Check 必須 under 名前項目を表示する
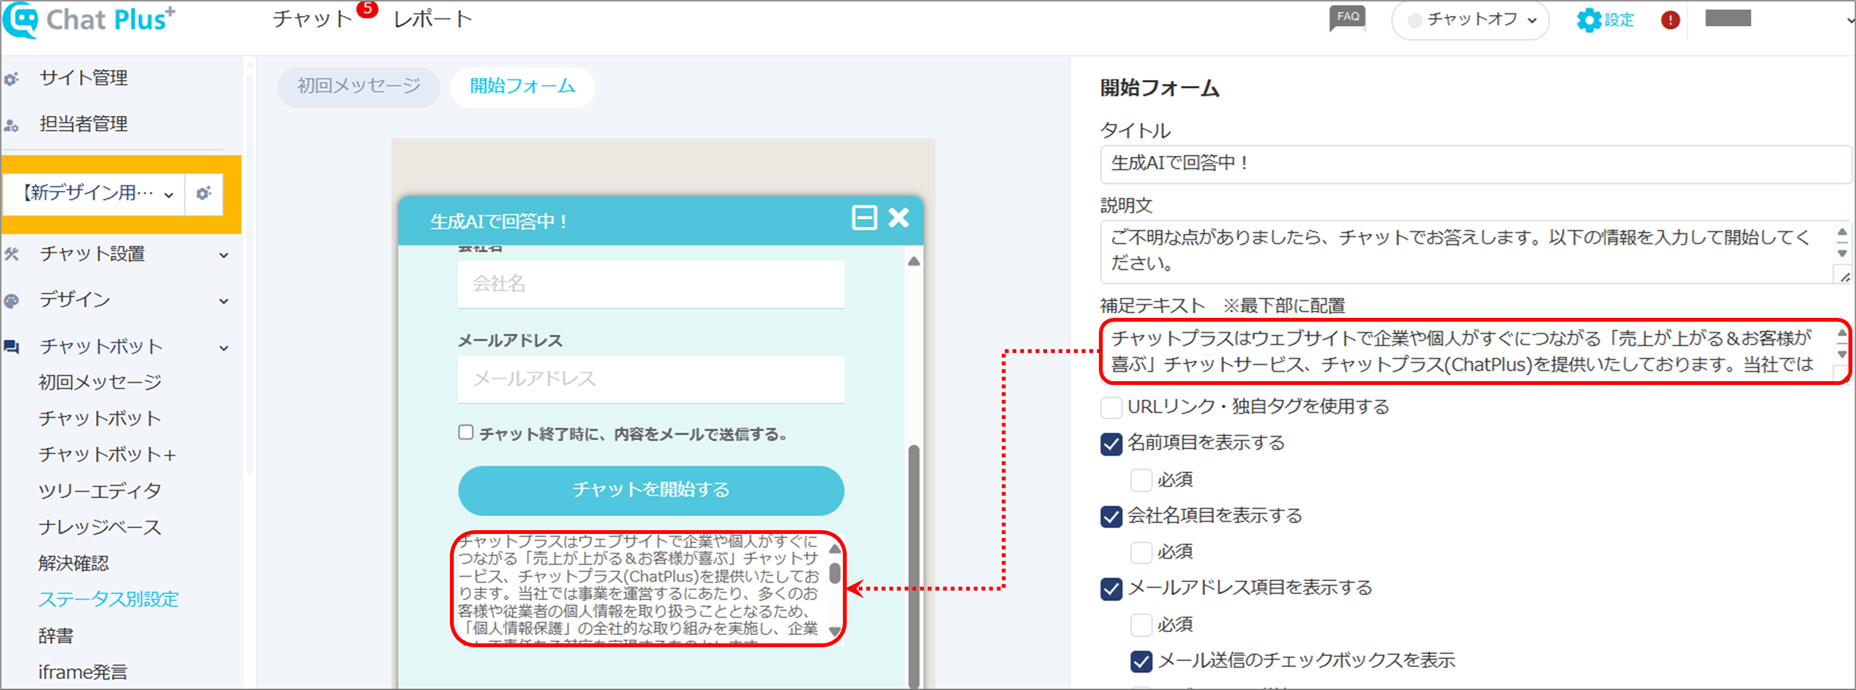 pyautogui.click(x=1141, y=480)
